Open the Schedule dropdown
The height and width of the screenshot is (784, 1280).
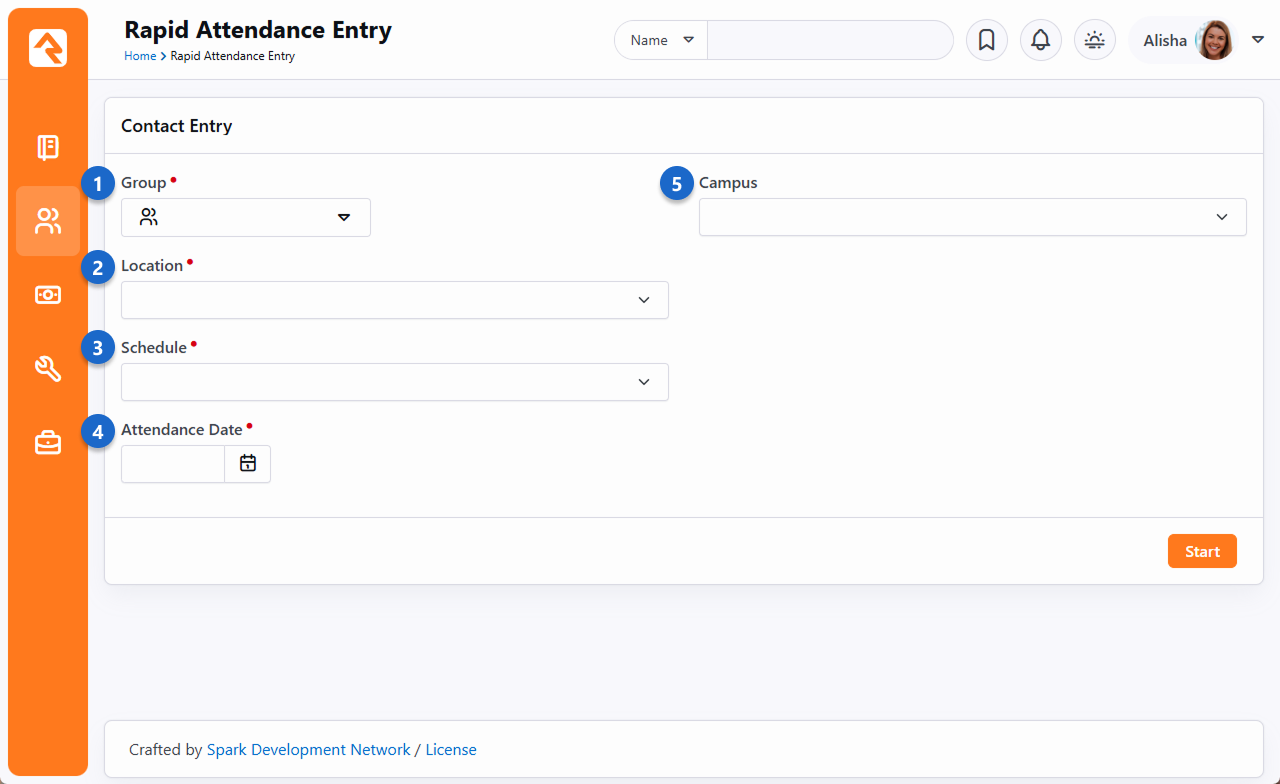394,382
